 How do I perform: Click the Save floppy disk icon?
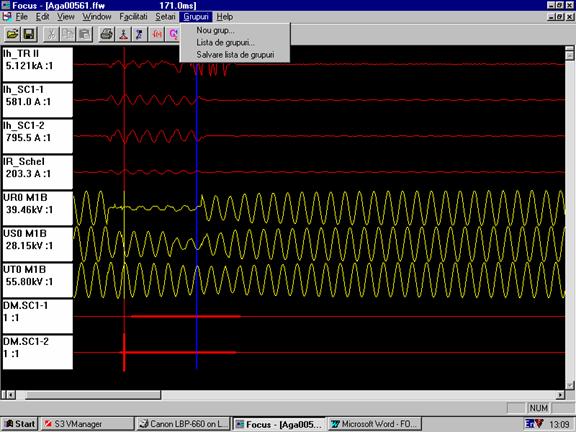coord(29,35)
